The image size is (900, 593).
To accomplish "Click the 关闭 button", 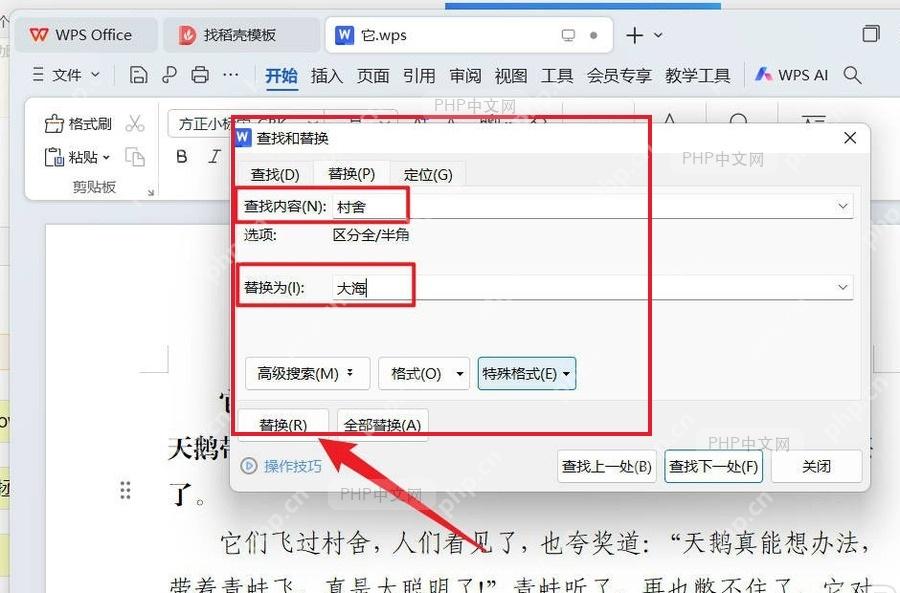I will pyautogui.click(x=816, y=467).
